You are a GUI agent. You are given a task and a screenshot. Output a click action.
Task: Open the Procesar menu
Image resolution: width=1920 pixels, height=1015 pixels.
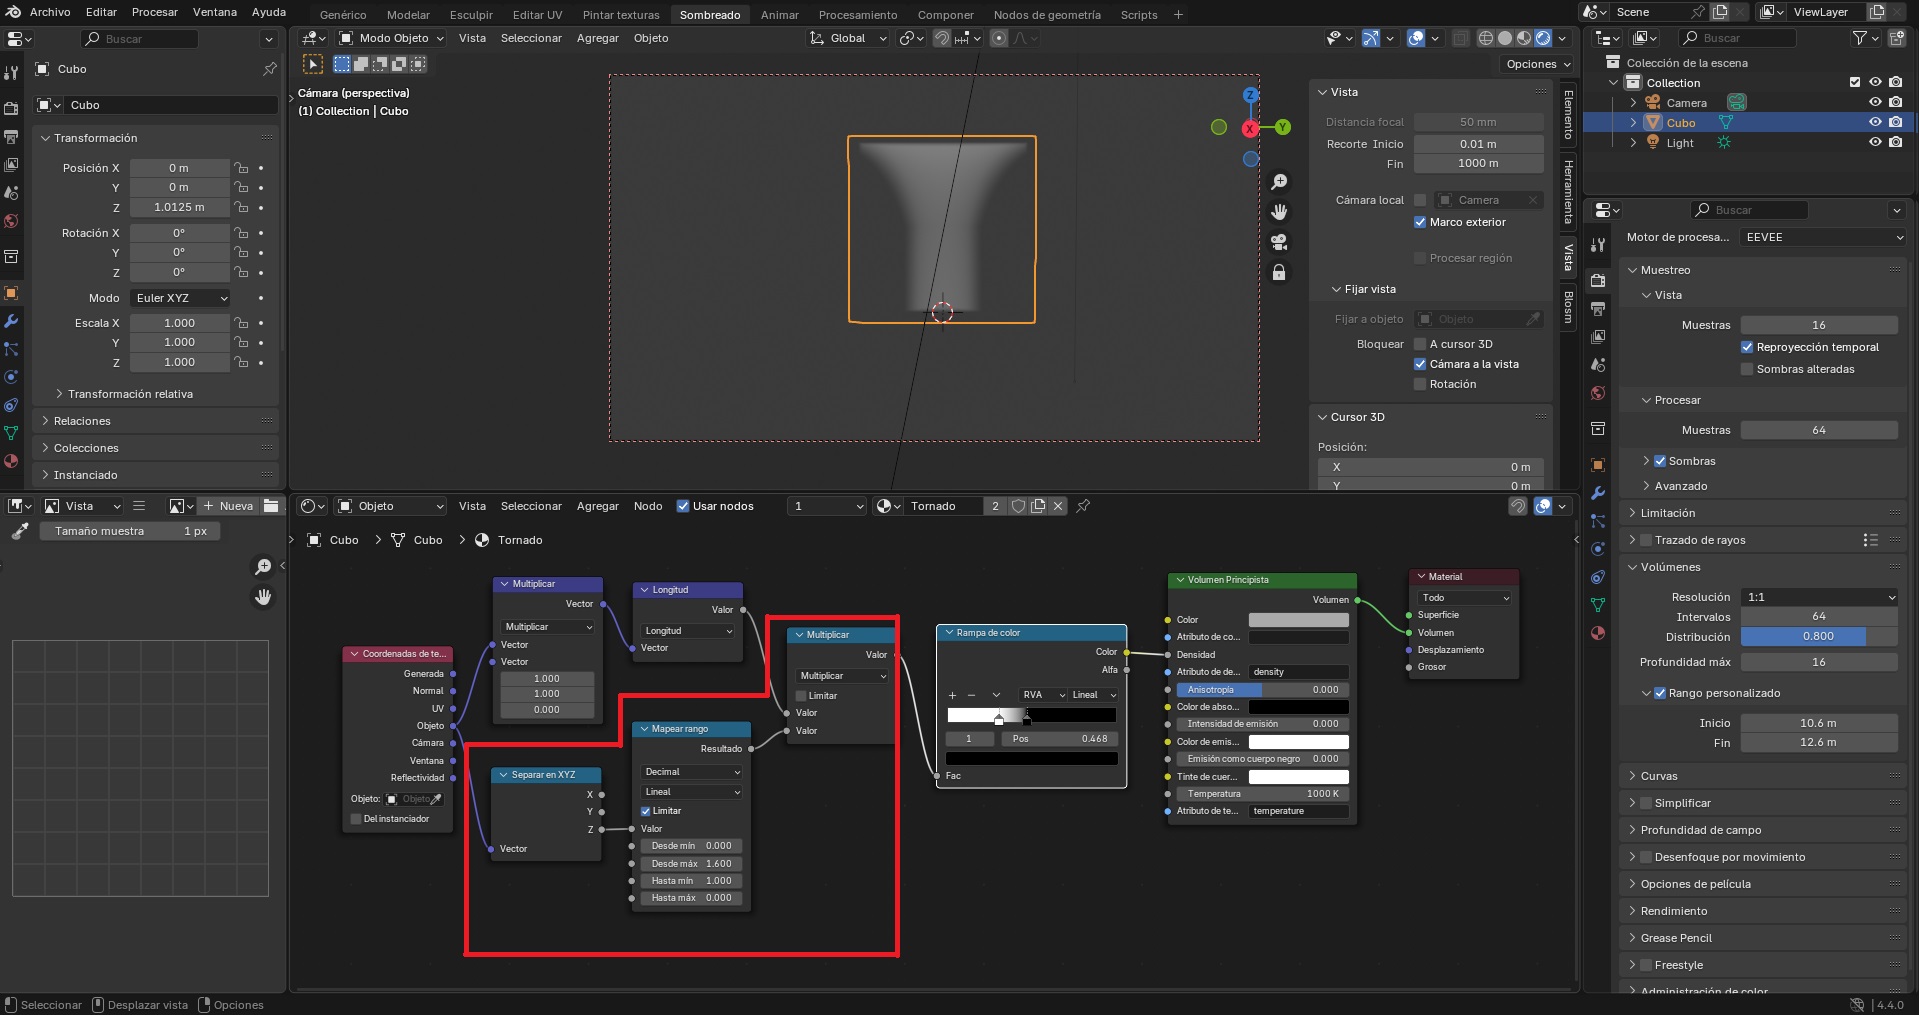[155, 12]
